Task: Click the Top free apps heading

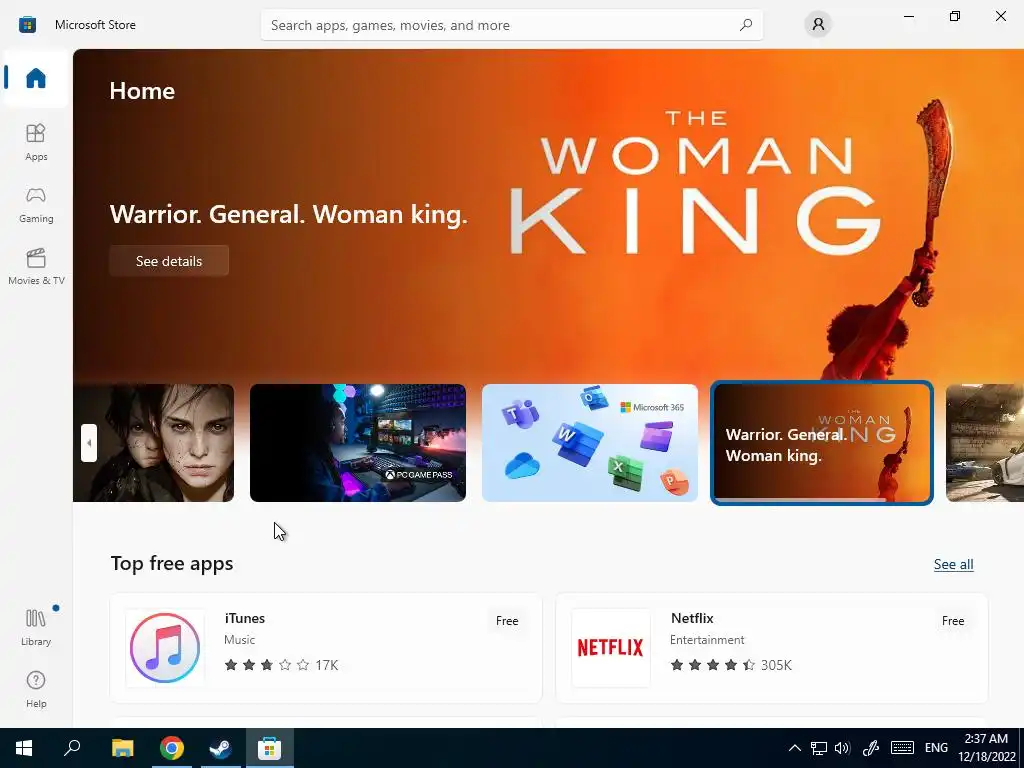Action: point(172,564)
